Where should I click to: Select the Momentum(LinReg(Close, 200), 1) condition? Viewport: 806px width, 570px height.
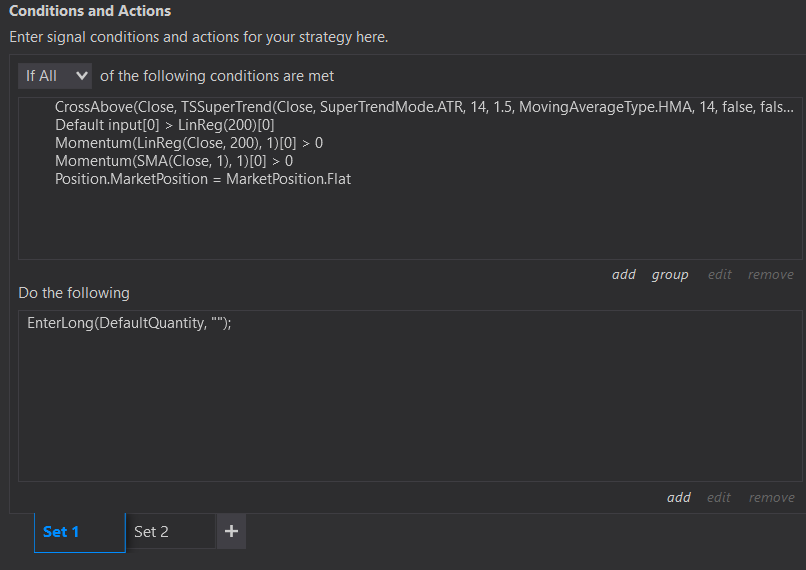189,143
